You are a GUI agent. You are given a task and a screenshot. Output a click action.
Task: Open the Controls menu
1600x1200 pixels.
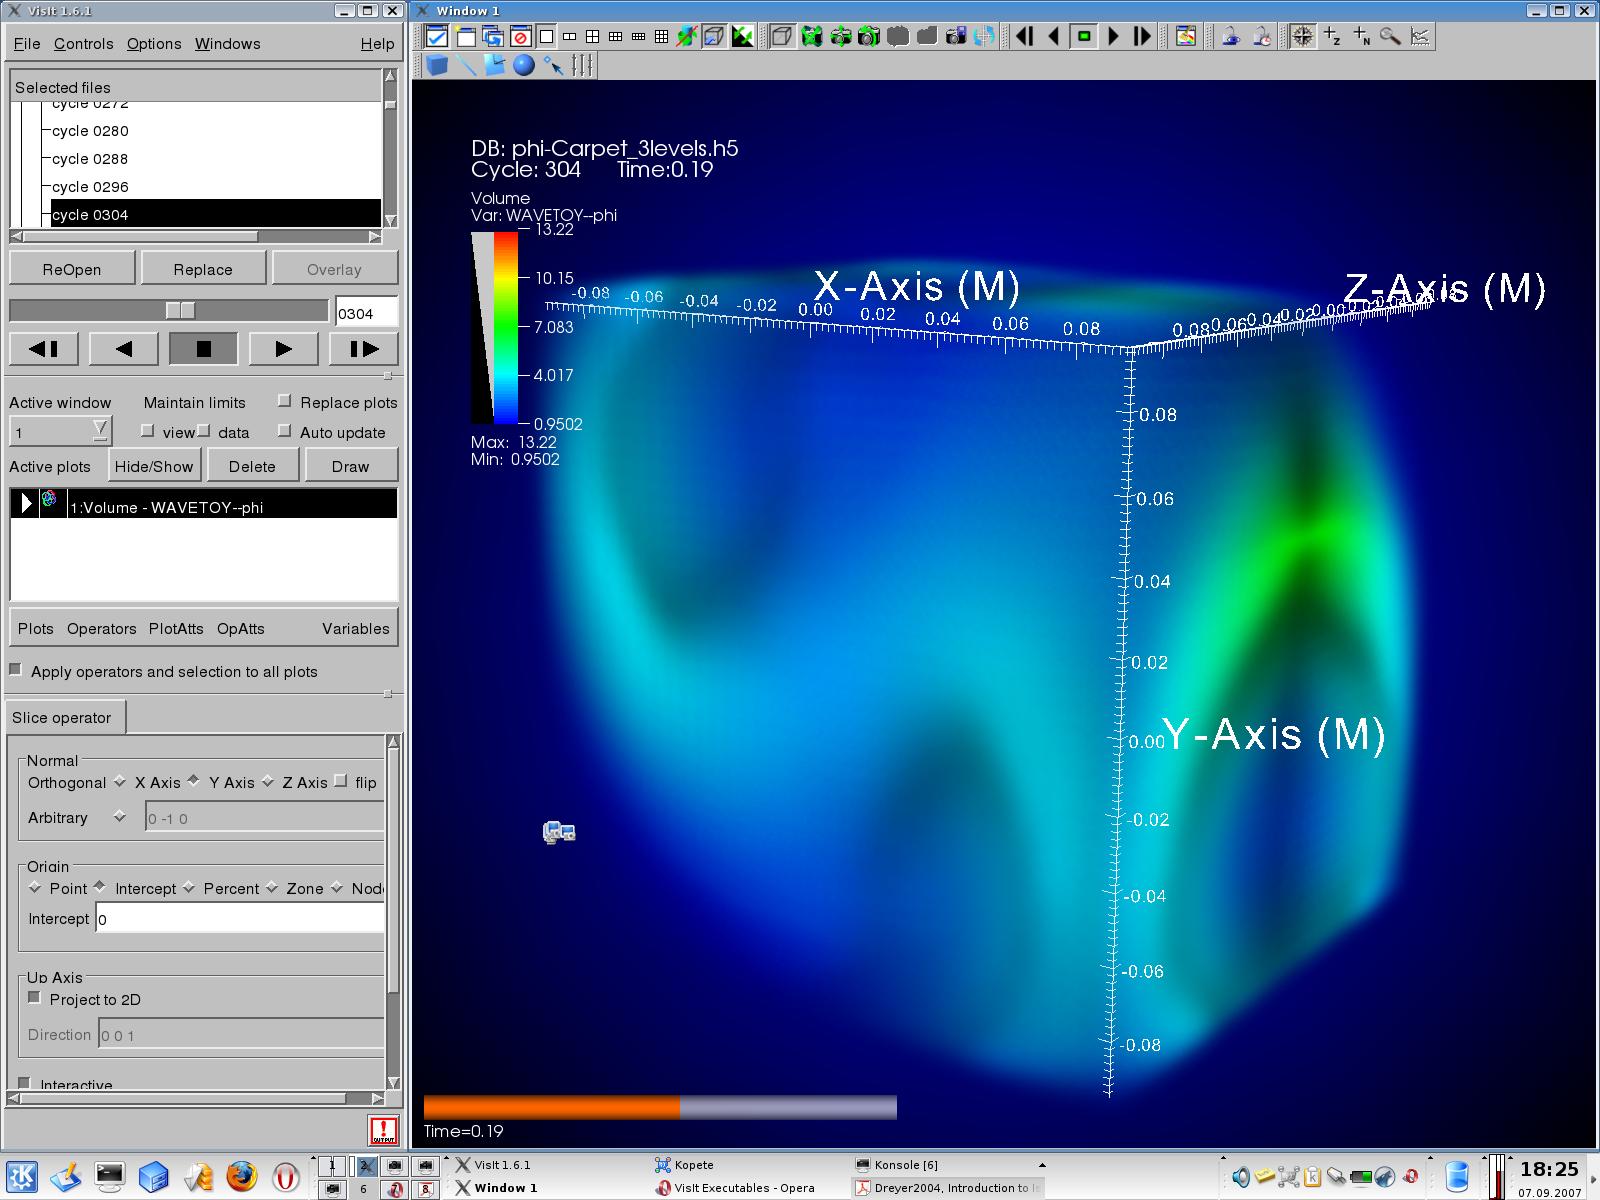pyautogui.click(x=84, y=43)
